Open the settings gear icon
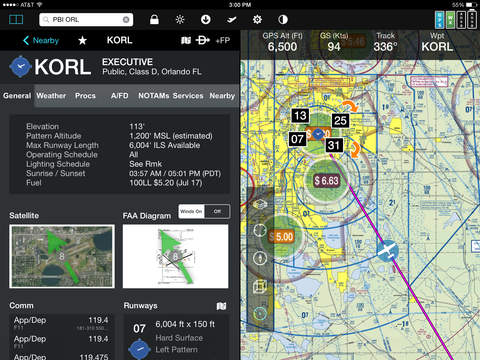 257,20
